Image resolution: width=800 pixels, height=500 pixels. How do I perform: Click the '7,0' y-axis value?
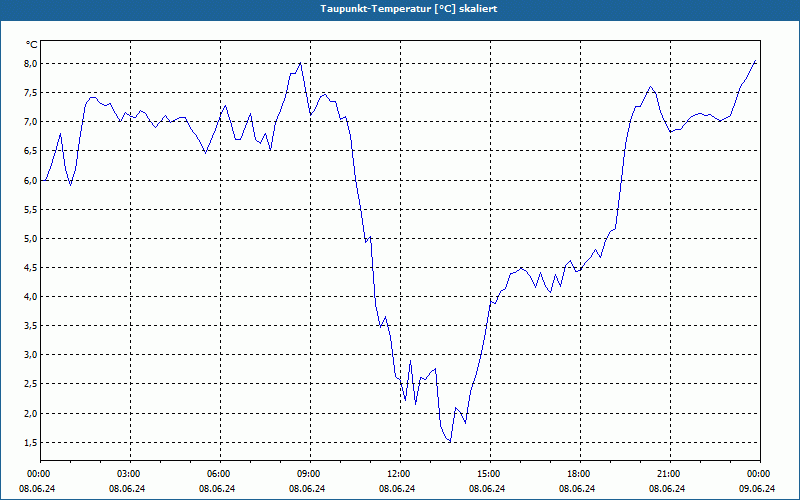[31, 122]
